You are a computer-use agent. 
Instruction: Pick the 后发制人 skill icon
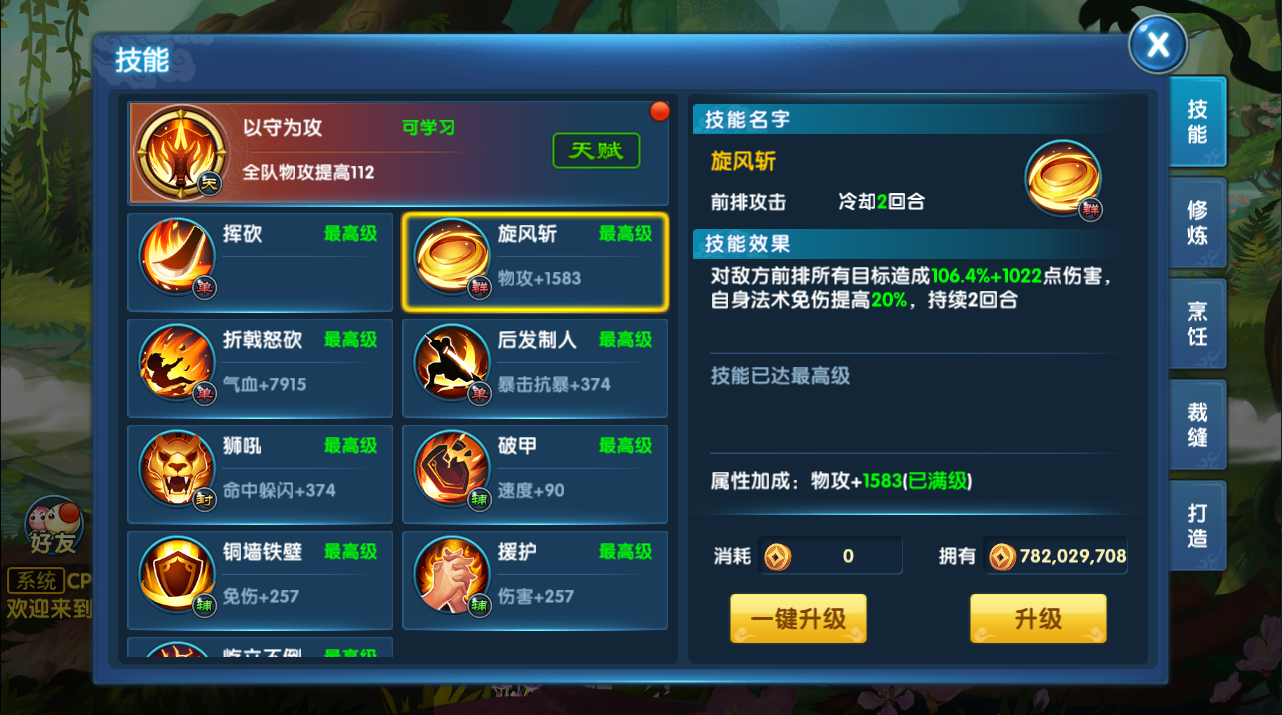pyautogui.click(x=452, y=362)
